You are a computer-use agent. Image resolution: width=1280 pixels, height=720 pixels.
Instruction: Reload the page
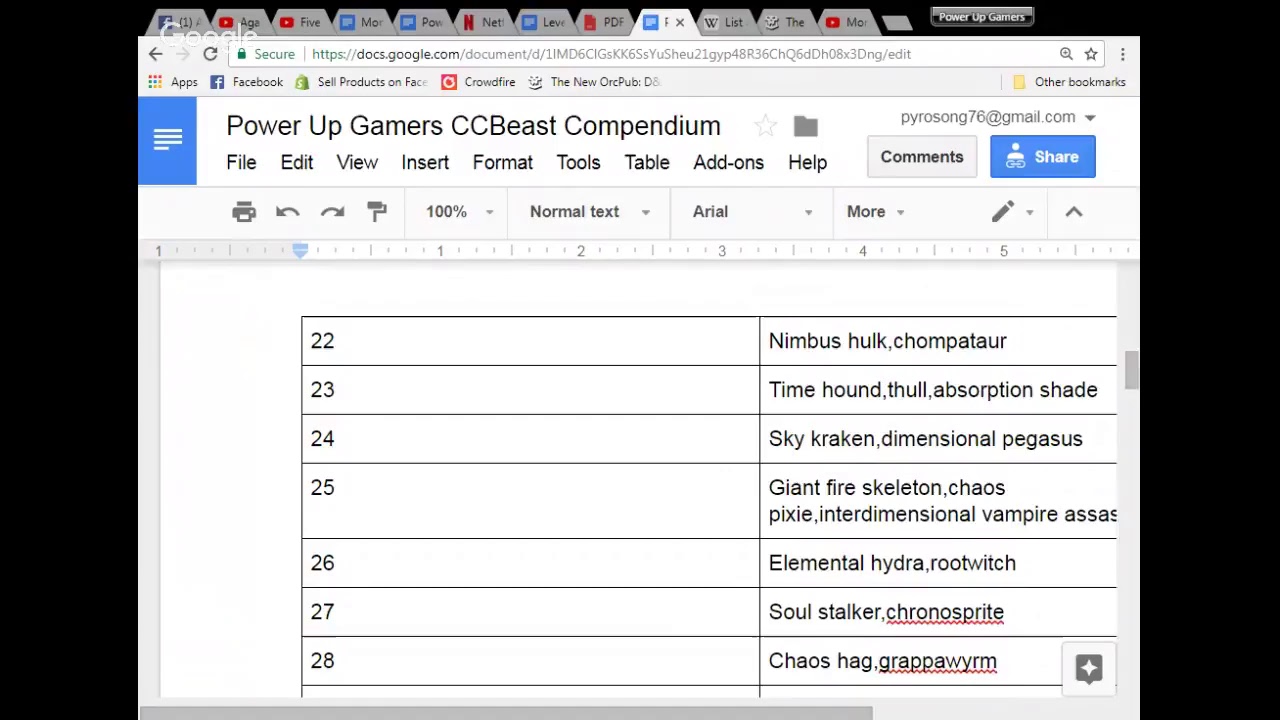tap(210, 54)
